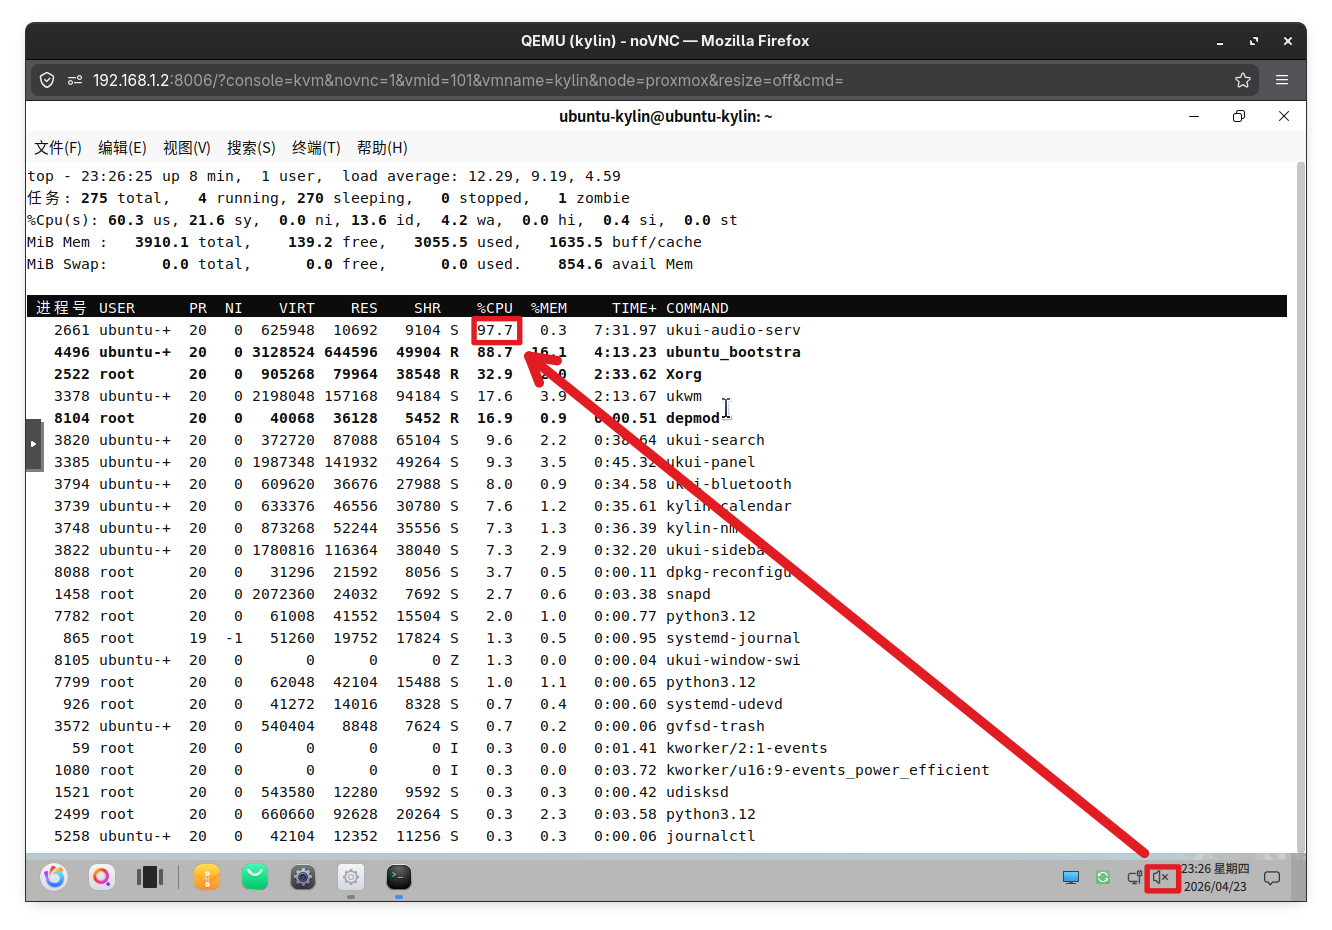1332x930 pixels.
Task: Click the systemd-journal process name
Action: (x=733, y=638)
